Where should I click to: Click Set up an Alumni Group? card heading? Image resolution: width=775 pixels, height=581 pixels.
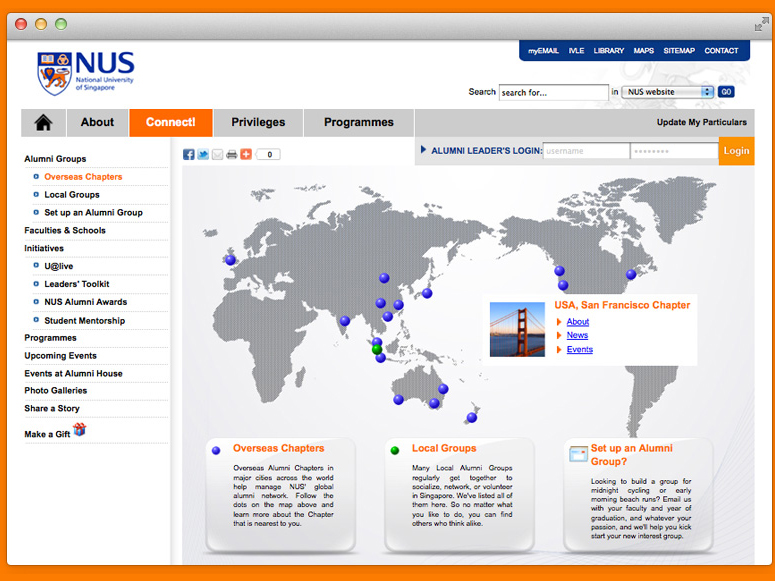pos(632,455)
